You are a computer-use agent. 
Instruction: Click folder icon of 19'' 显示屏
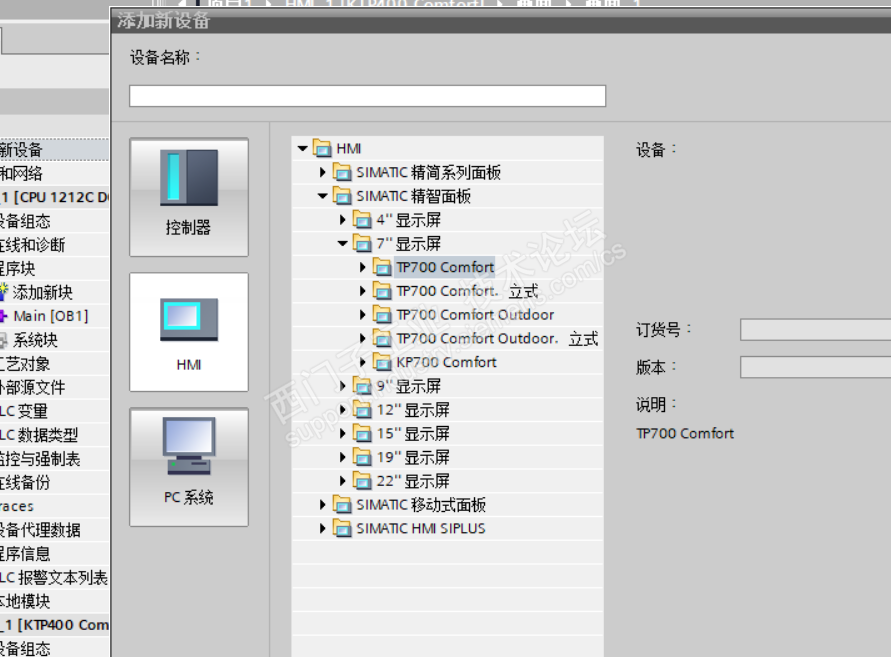click(x=362, y=457)
